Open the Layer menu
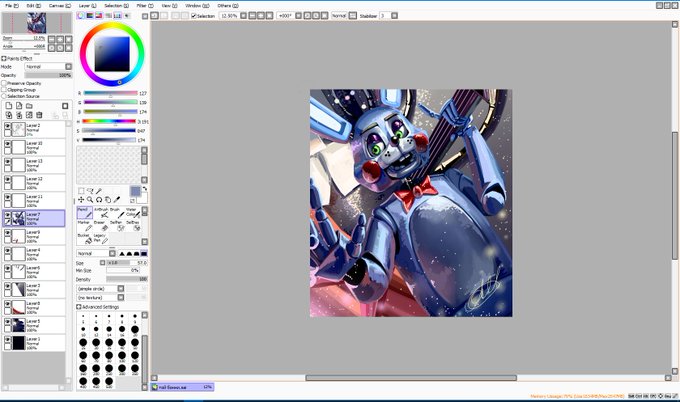680x402 pixels. click(88, 6)
